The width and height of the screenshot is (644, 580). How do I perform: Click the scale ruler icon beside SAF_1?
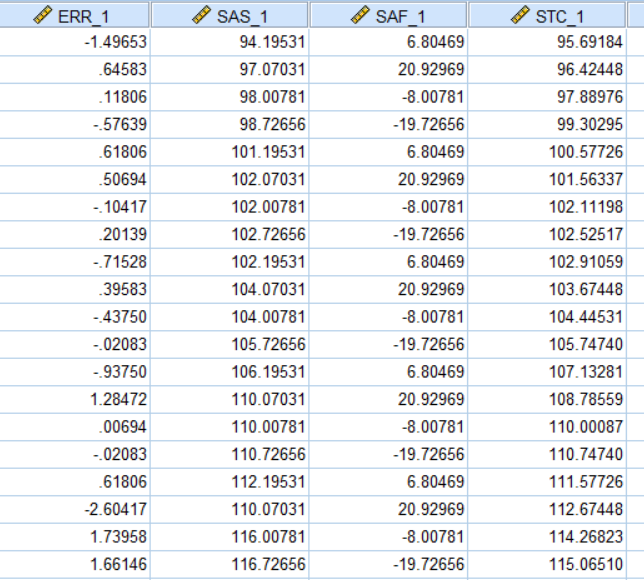(360, 15)
